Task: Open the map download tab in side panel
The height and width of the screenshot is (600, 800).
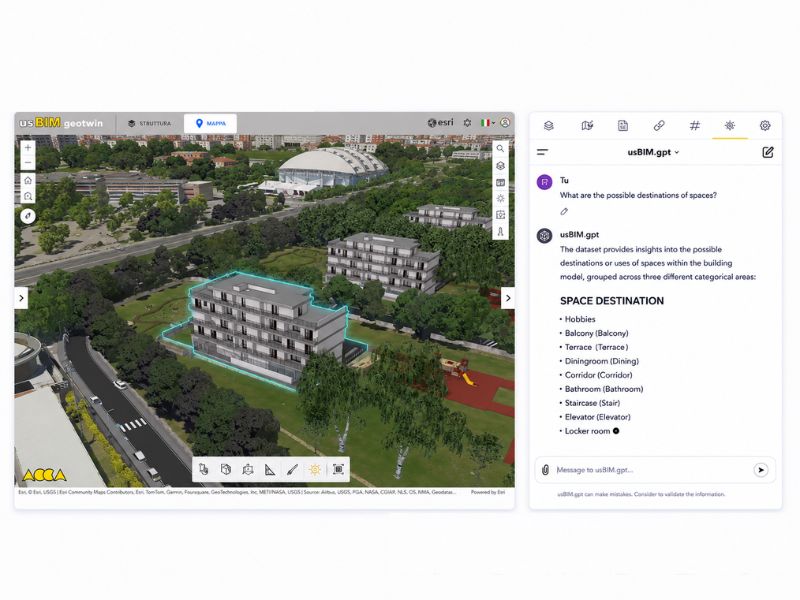Action: point(587,126)
